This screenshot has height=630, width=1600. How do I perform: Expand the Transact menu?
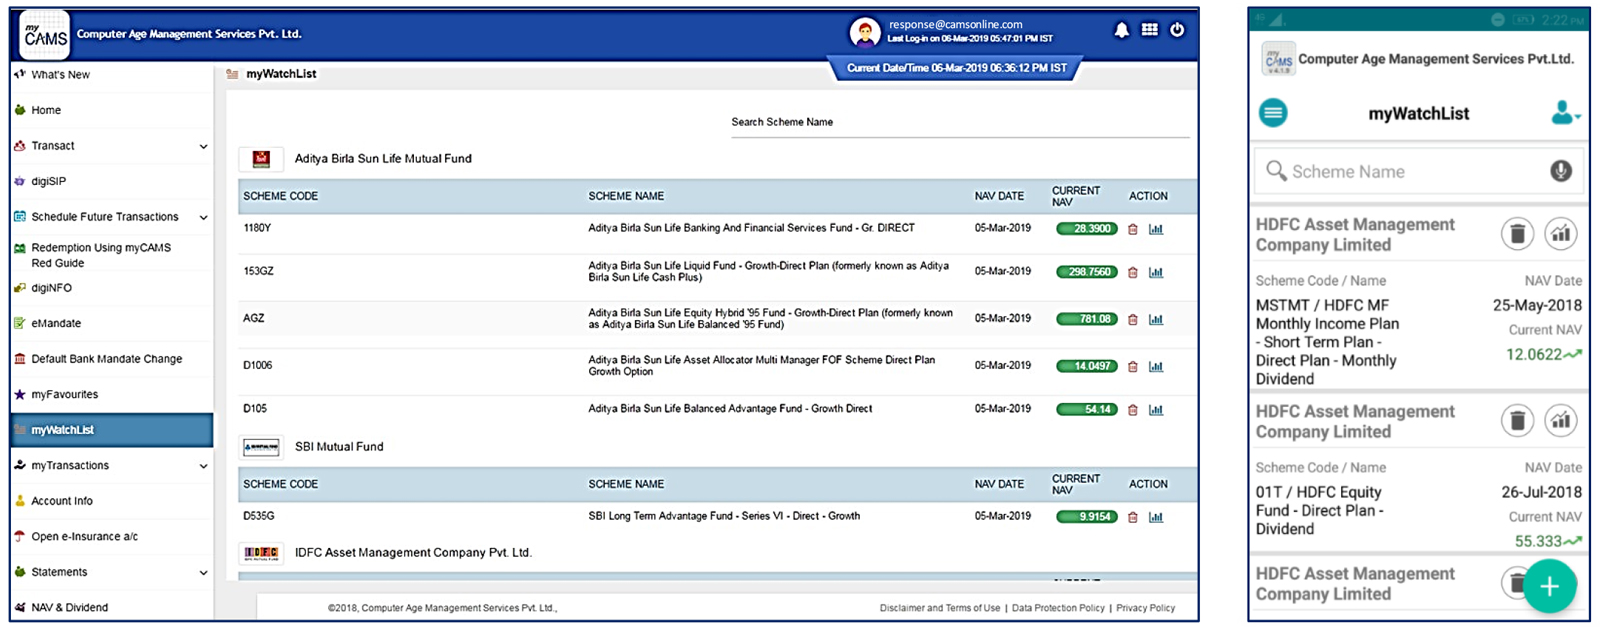(203, 146)
